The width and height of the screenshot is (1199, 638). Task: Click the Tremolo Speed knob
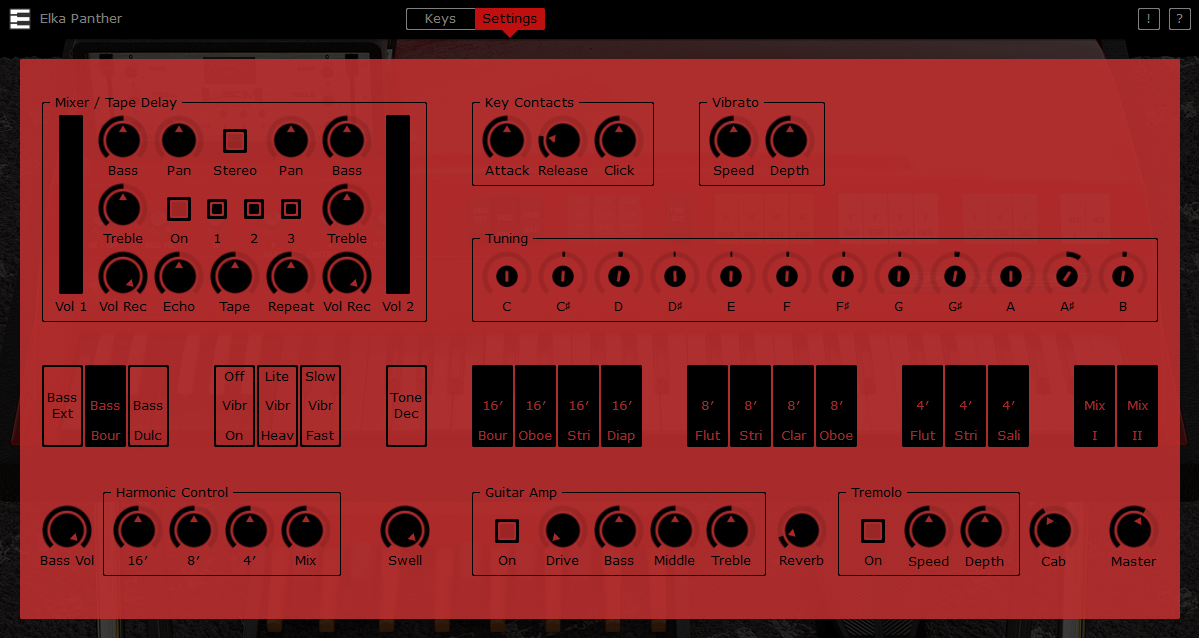click(928, 530)
